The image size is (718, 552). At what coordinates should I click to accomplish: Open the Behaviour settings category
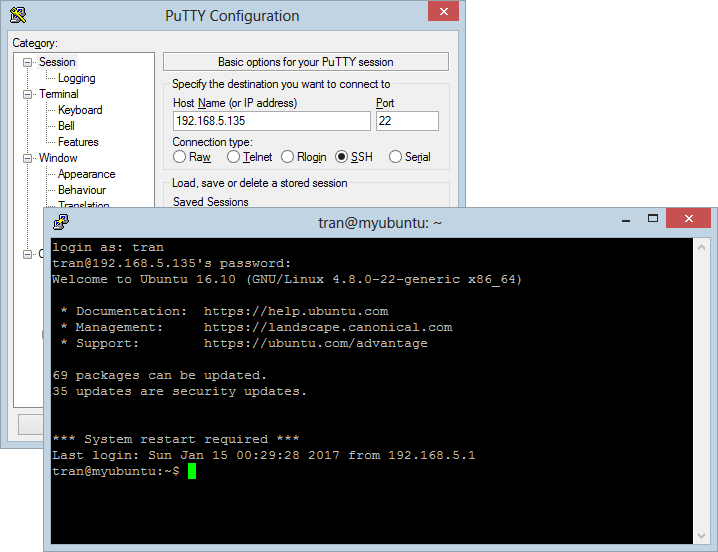point(82,190)
